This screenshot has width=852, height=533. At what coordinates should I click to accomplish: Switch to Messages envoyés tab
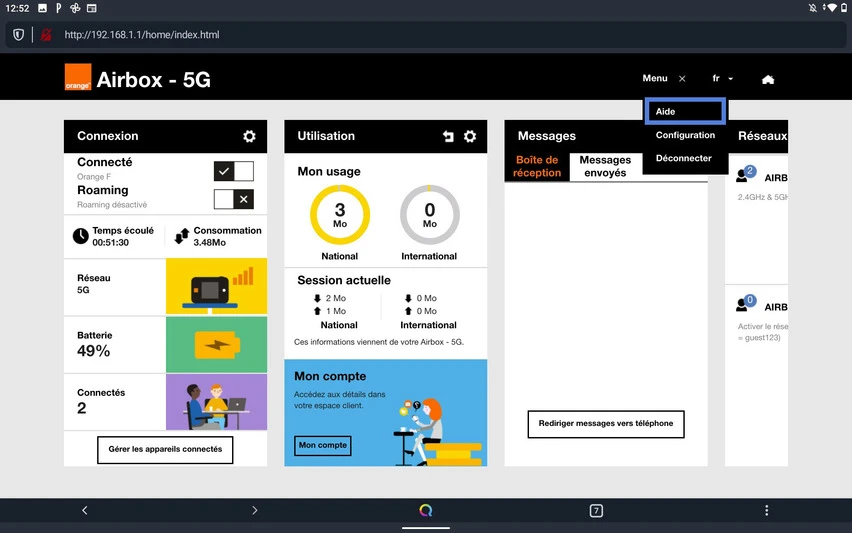605,166
